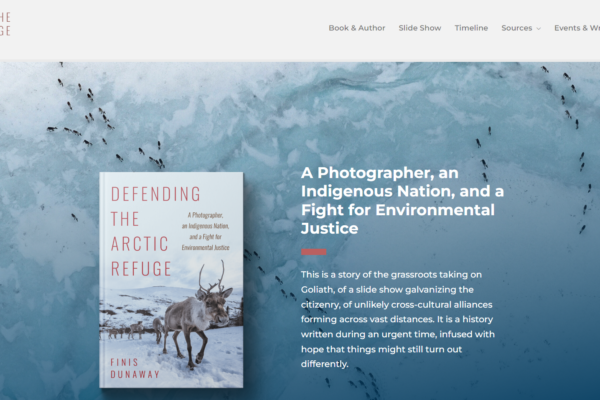Open the Timeline nav link

coord(471,28)
